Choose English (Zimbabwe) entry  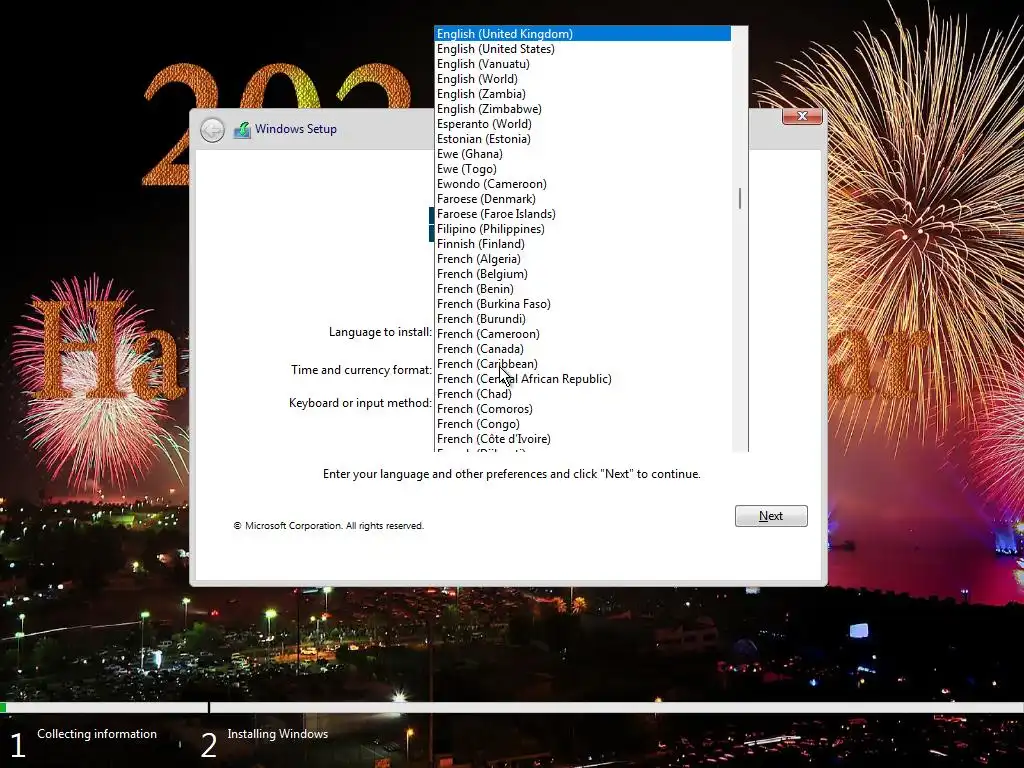[x=583, y=108]
